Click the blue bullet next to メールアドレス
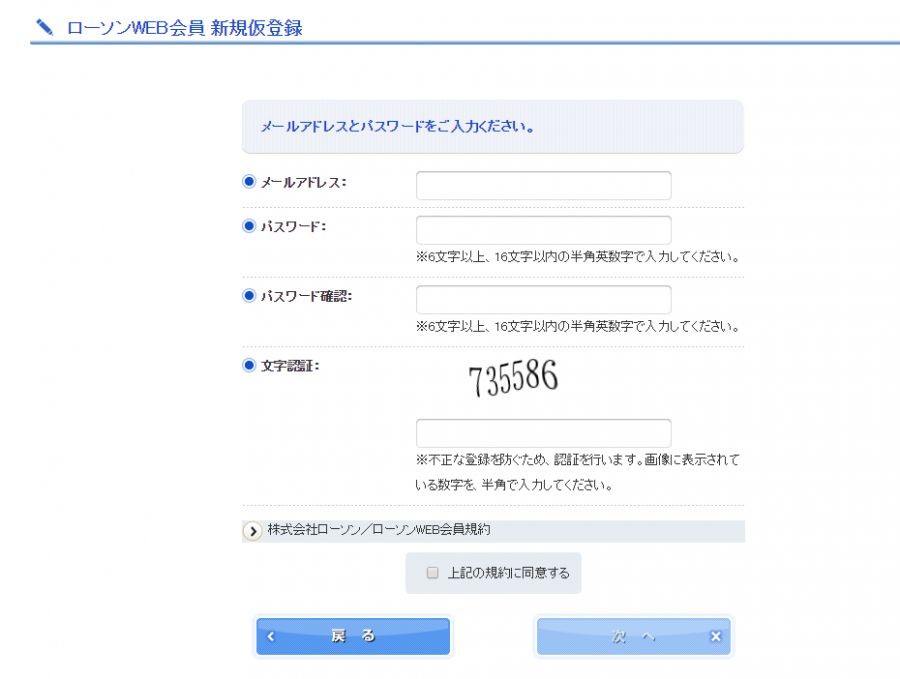Screen dimensions: 900x679 249,182
